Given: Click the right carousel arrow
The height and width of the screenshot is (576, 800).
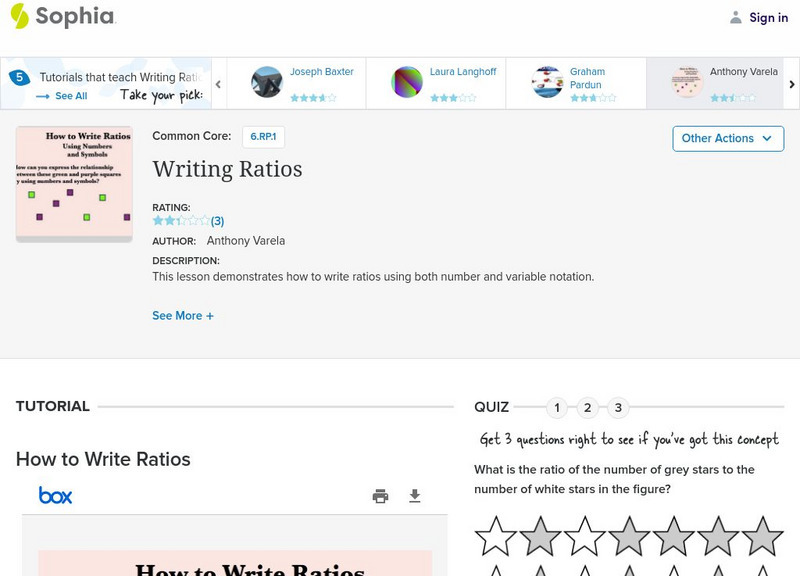Looking at the screenshot, I should click(x=791, y=84).
